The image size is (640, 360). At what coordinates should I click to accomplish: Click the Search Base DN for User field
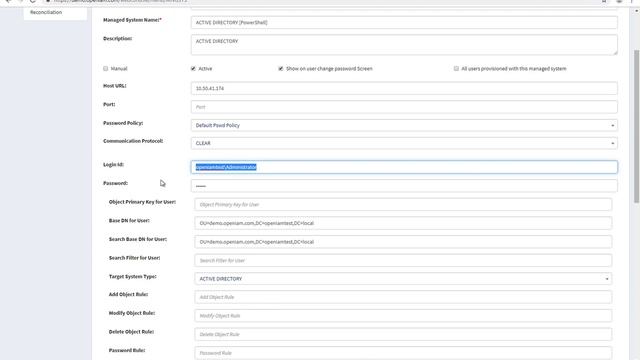403,242
